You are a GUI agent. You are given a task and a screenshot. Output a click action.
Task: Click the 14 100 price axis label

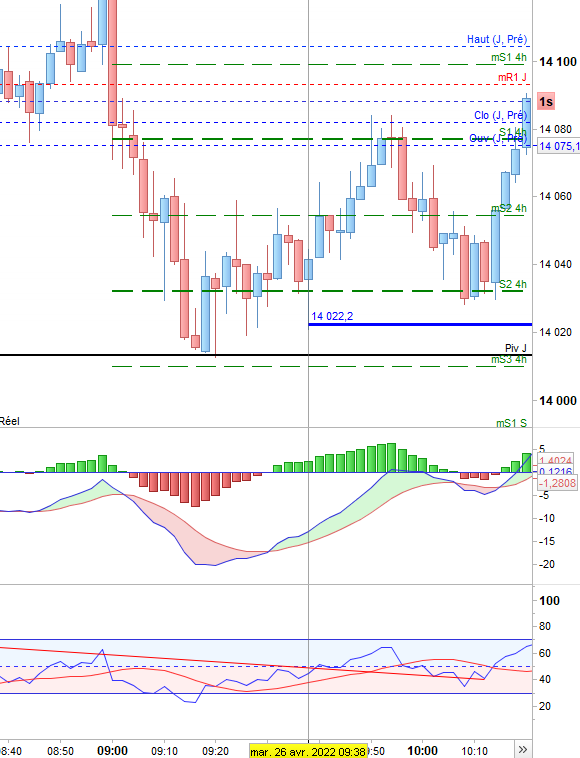pos(558,62)
